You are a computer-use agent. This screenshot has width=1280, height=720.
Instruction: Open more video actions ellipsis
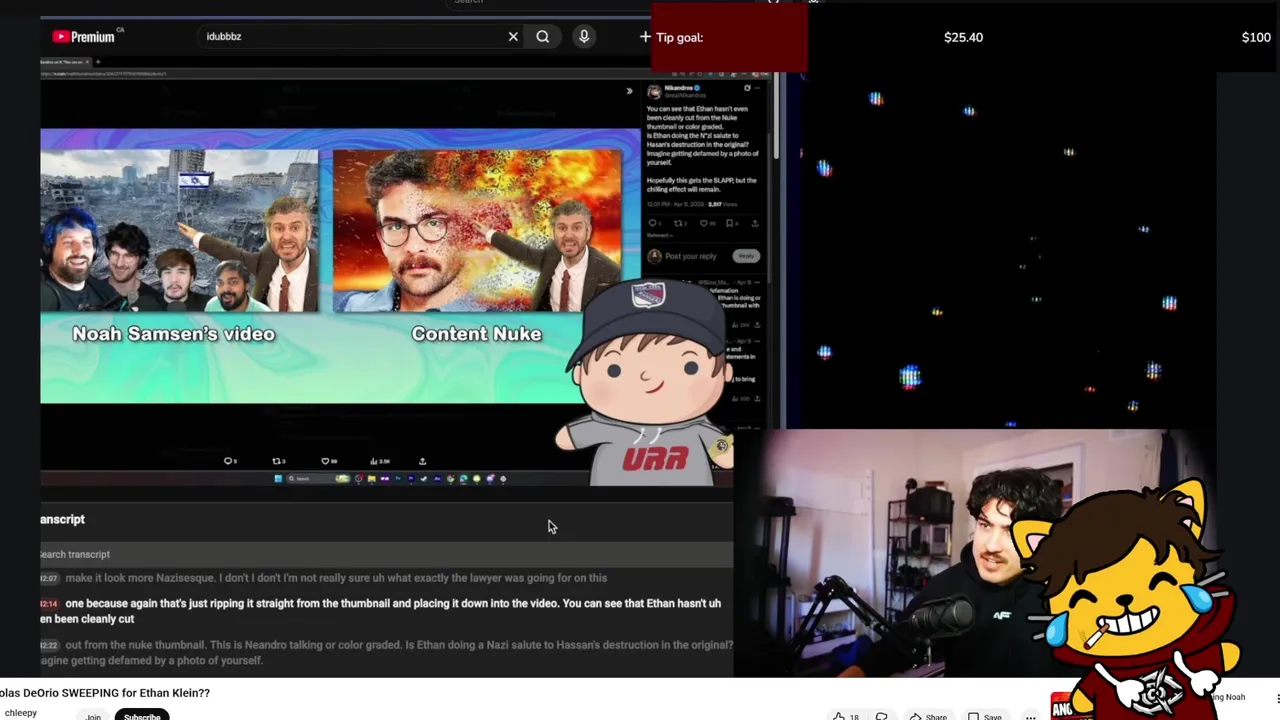[x=1030, y=716]
